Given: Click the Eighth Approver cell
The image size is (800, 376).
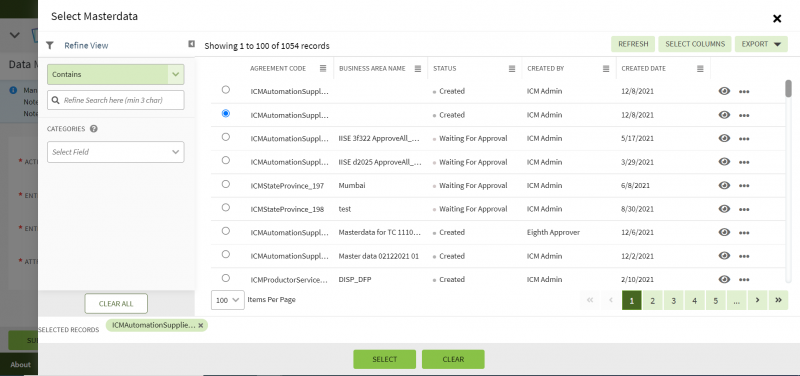Looking at the screenshot, I should (x=553, y=233).
